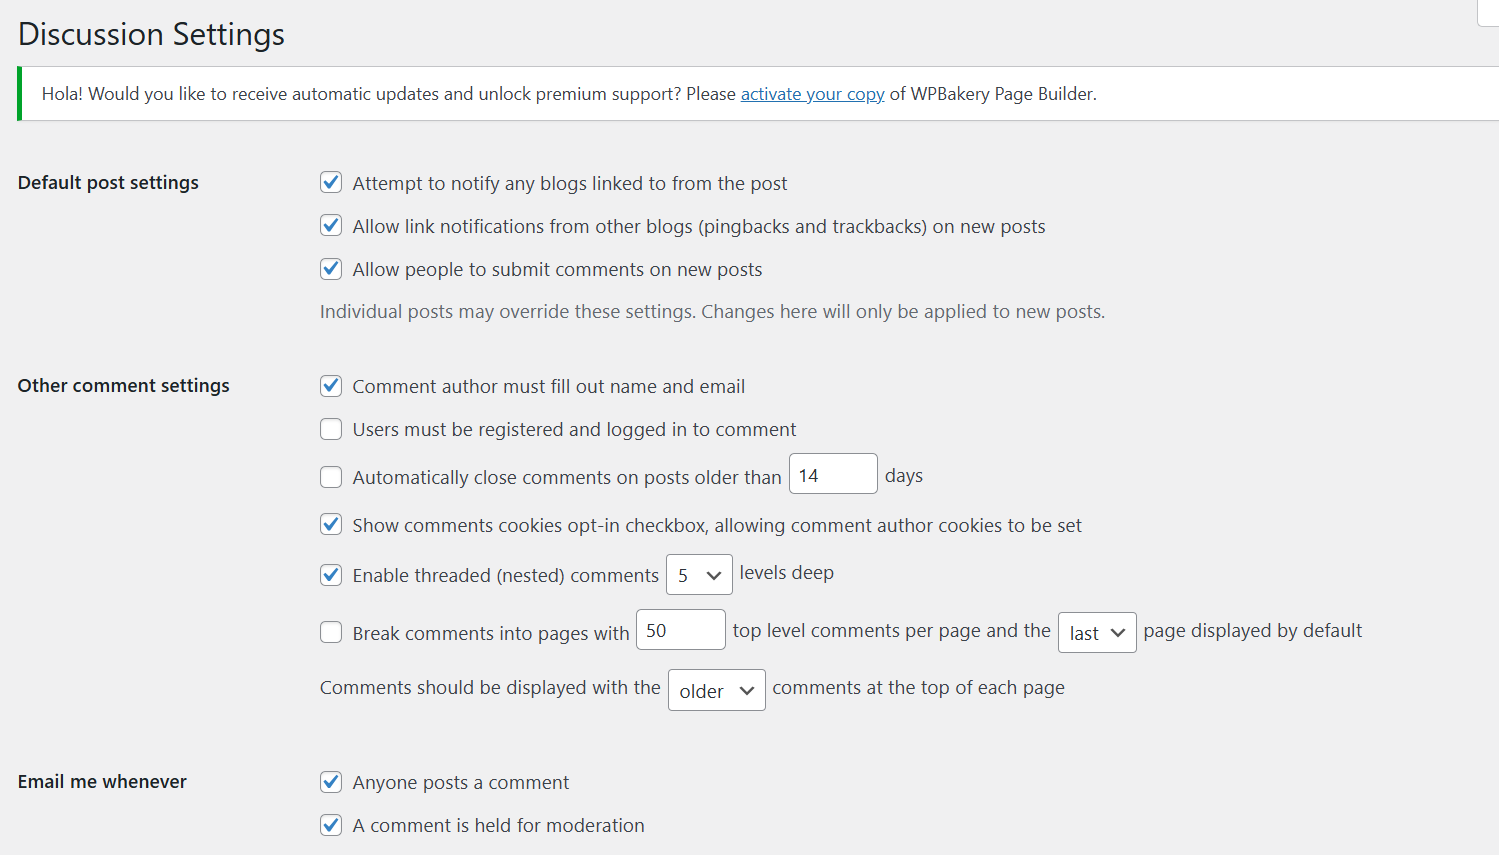Click the 'Anyone posts a comment' label text
Image resolution: width=1499 pixels, height=855 pixels.
click(460, 783)
